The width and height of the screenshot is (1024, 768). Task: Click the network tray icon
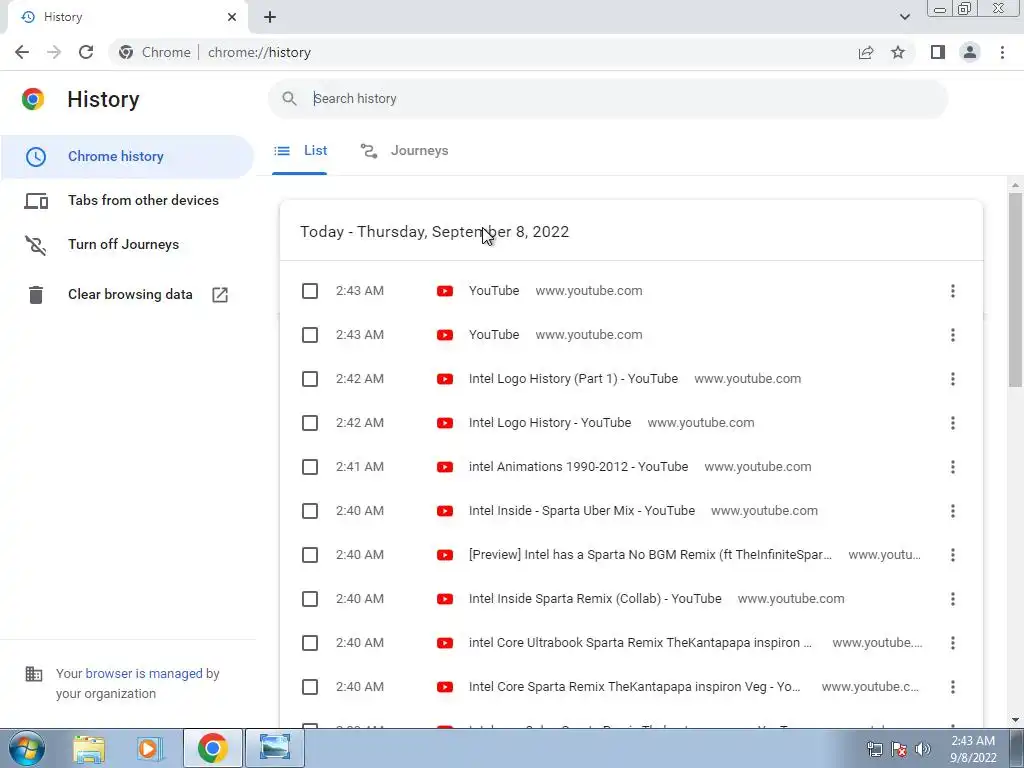874,749
